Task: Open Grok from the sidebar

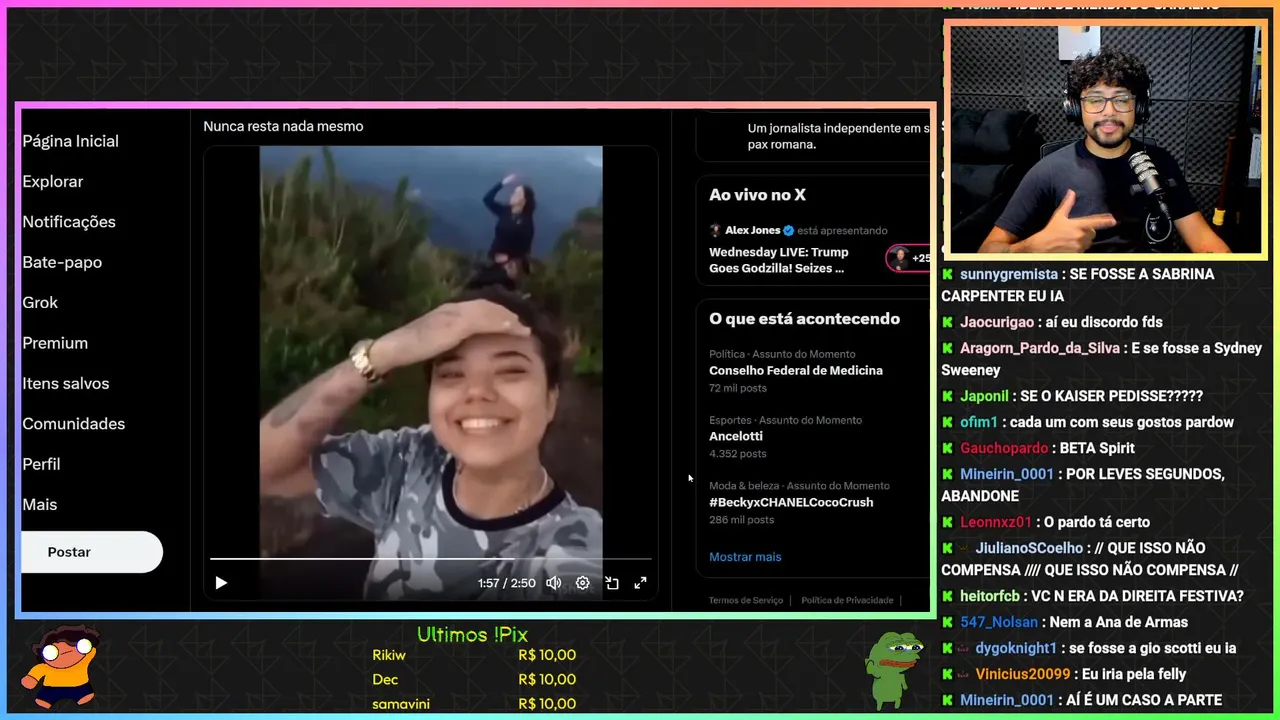Action: (40, 303)
